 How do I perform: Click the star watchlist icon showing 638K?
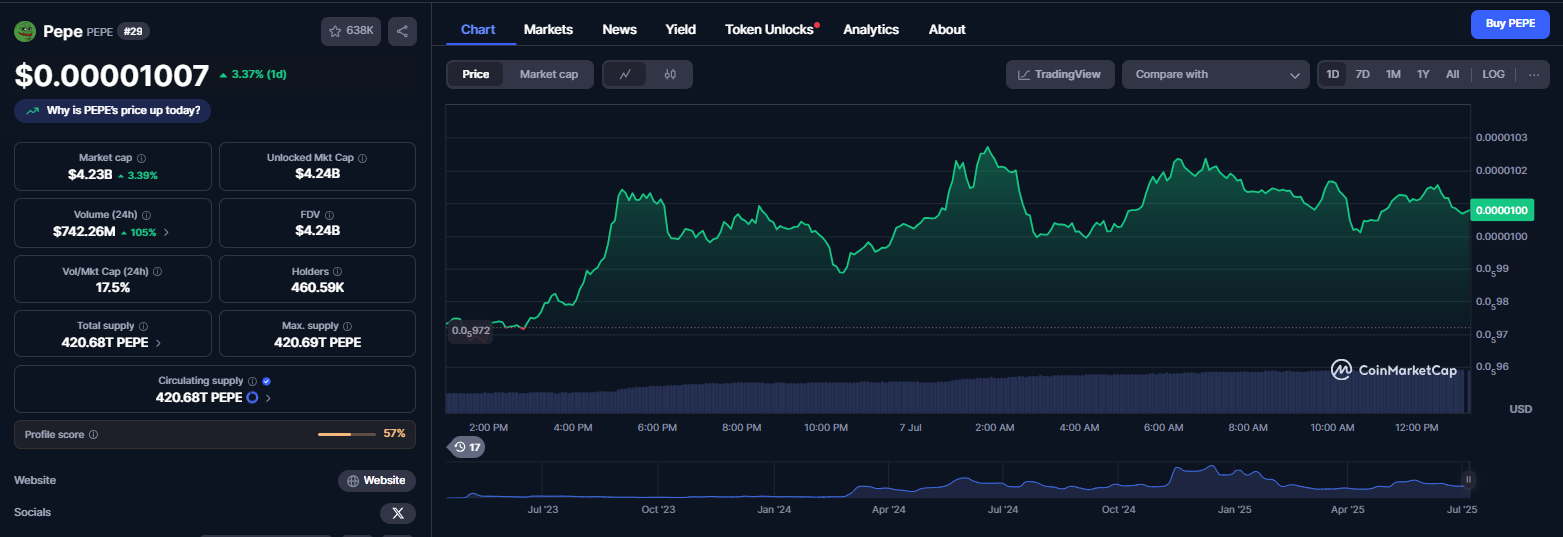pos(351,31)
